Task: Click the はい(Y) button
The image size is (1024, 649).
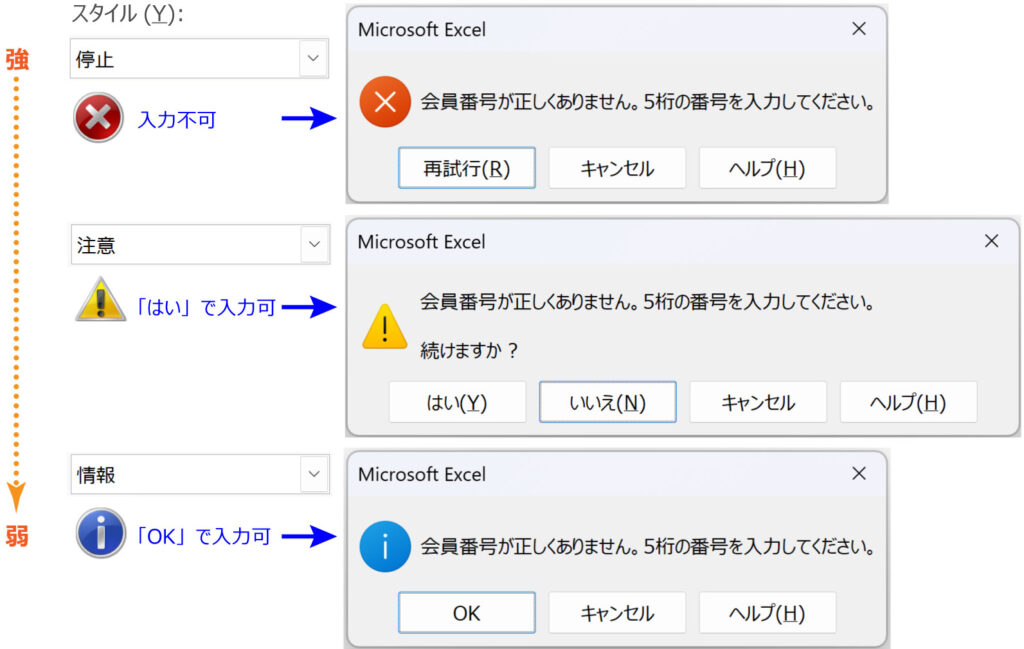Action: pyautogui.click(x=457, y=402)
